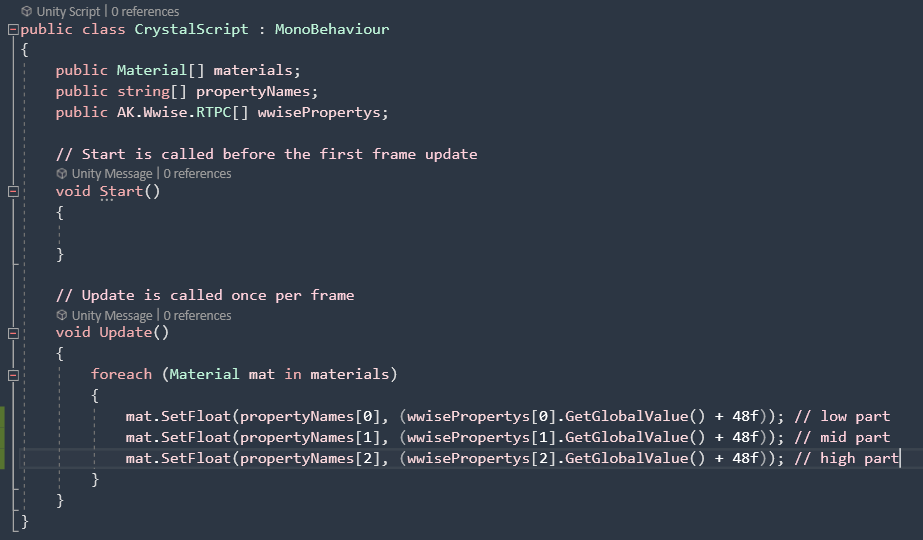Collapse the Update method block
The height and width of the screenshot is (540, 923).
13,333
